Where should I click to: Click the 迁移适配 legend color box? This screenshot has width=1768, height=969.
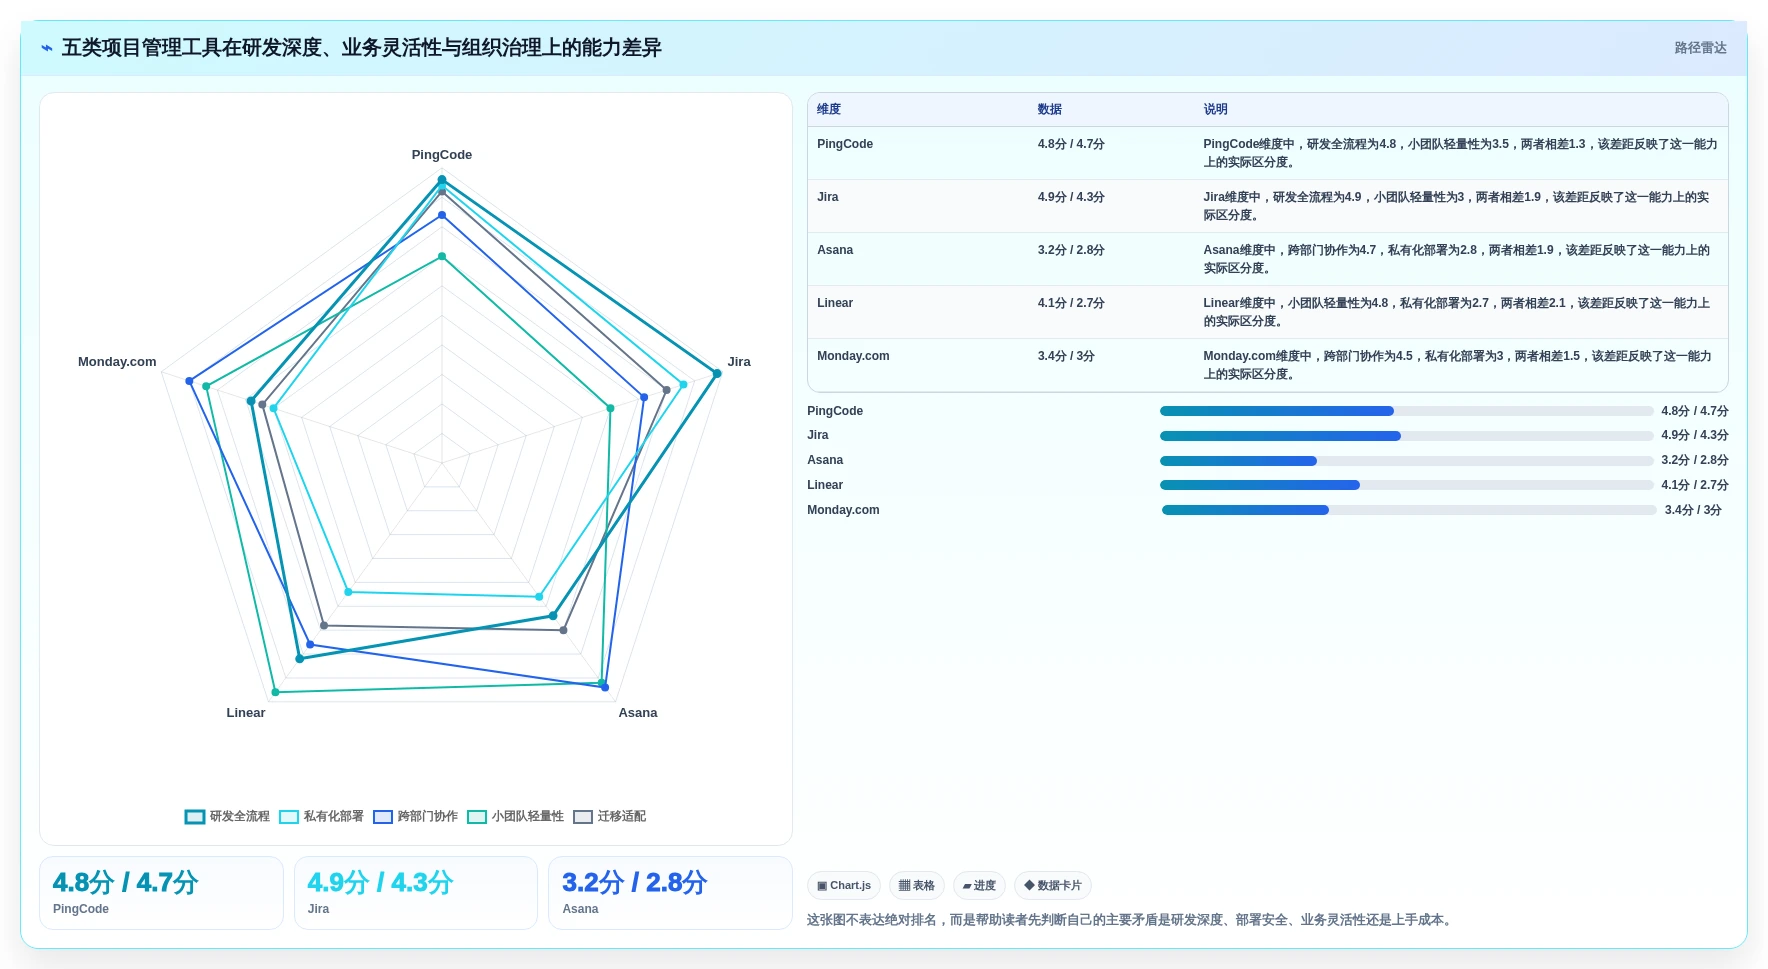tap(583, 817)
